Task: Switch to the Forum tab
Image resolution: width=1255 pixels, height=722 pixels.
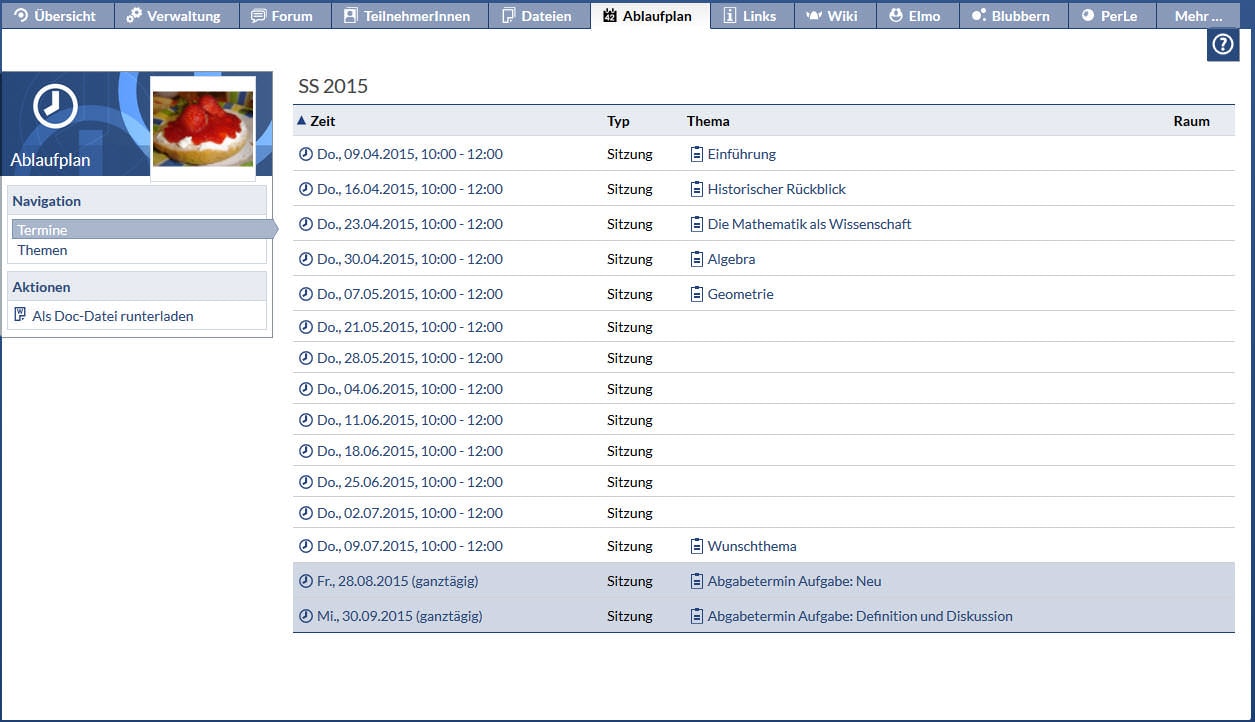Action: pyautogui.click(x=281, y=16)
